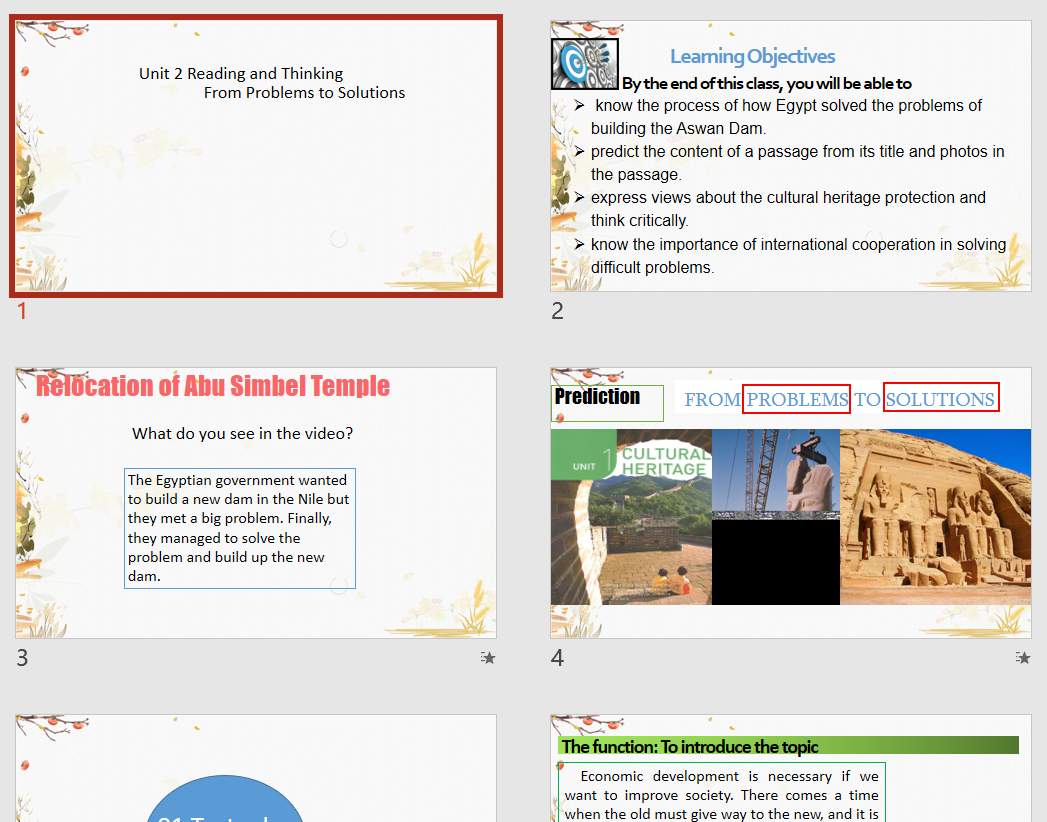Click the crane lifting statue photo
Screen dimensions: 1047x822
(x=776, y=474)
